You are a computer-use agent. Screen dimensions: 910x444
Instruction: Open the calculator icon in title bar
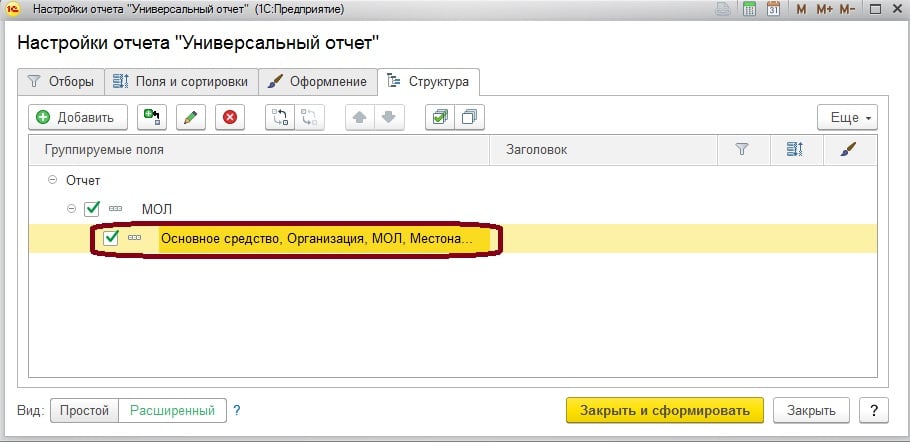point(749,10)
